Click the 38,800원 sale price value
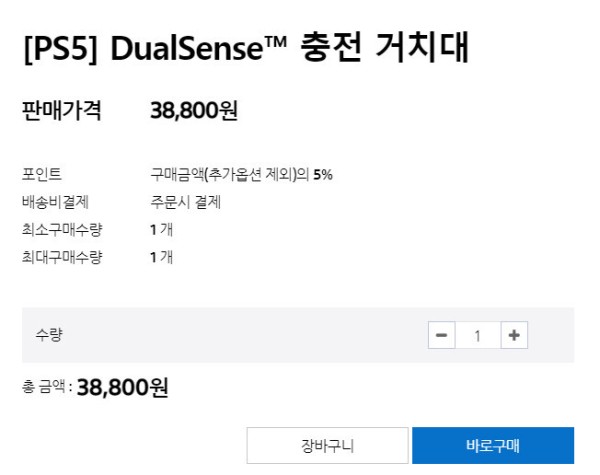Viewport: 600px width, 475px height. [x=194, y=111]
